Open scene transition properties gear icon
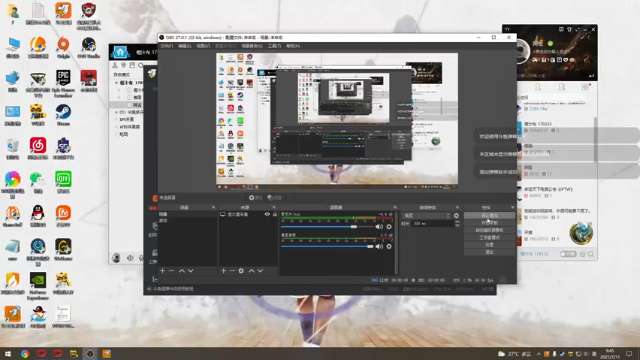This screenshot has height=360, width=640. click(x=456, y=216)
